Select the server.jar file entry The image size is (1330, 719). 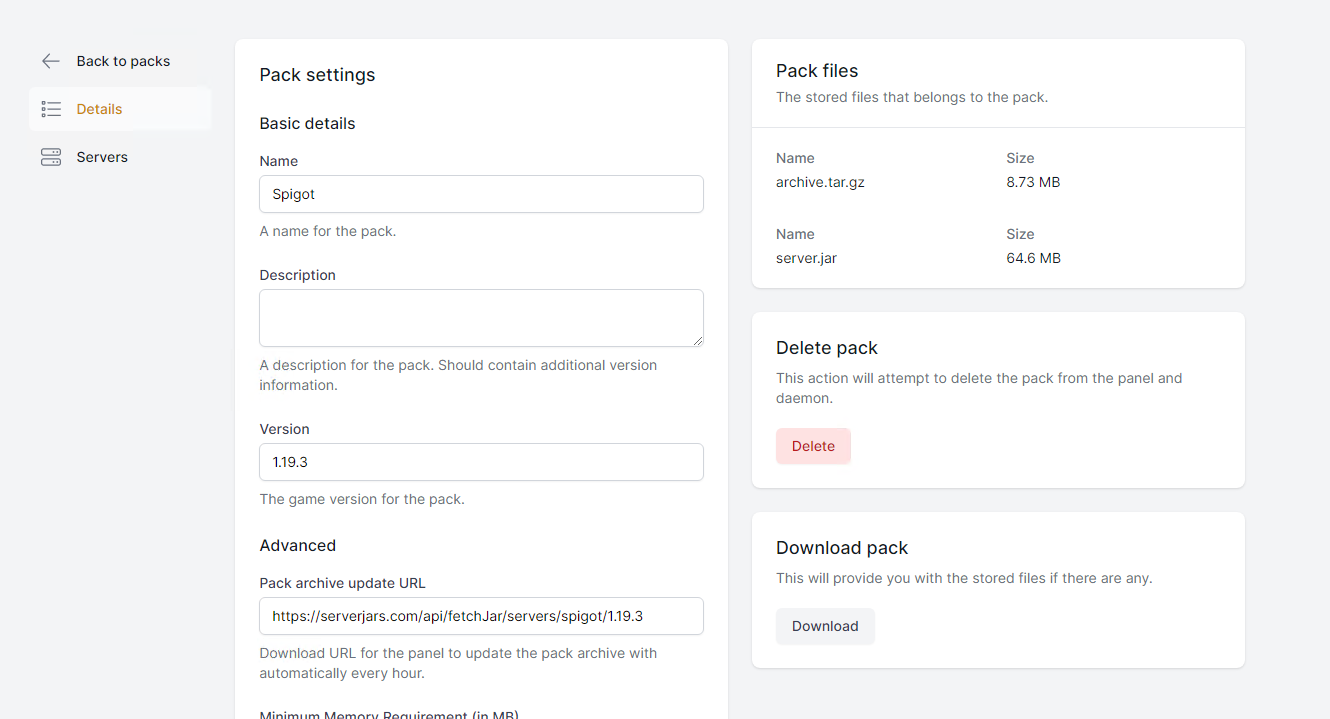806,258
